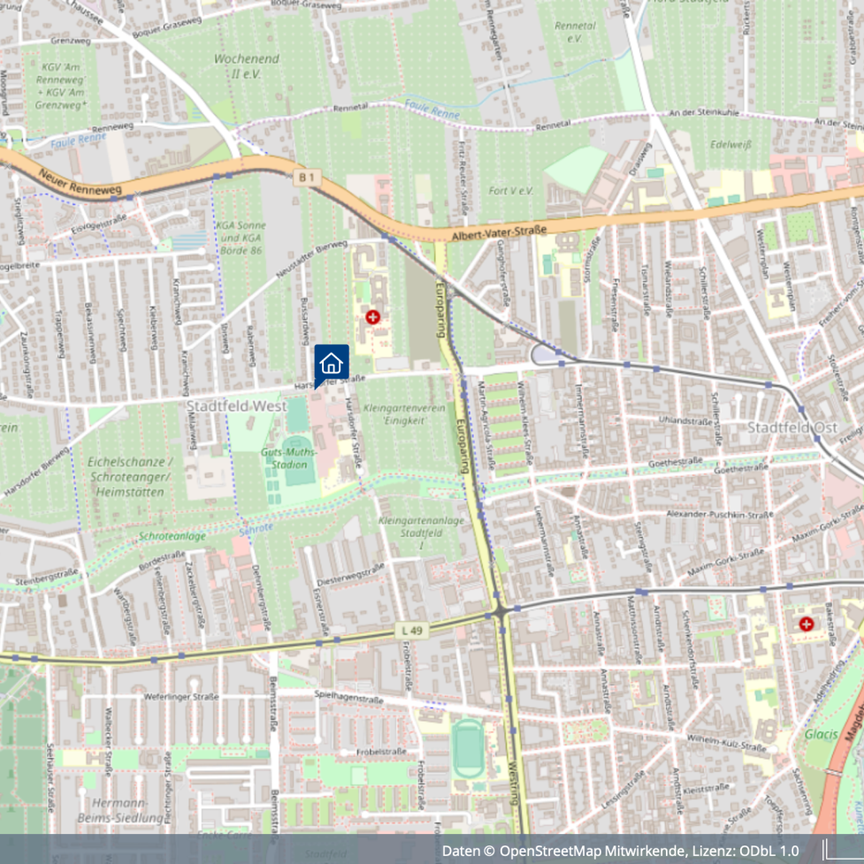The width and height of the screenshot is (864, 864).
Task: Select the hospital icon near Bakestraße
Action: pyautogui.click(x=806, y=624)
